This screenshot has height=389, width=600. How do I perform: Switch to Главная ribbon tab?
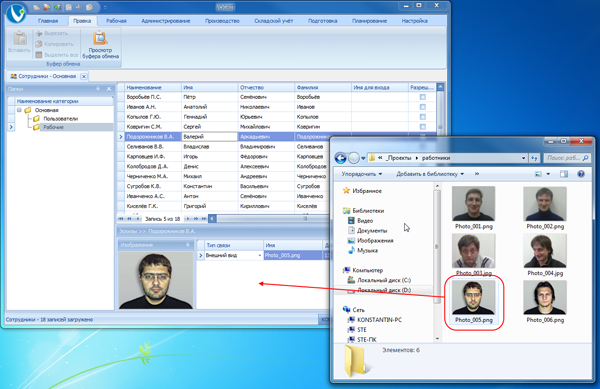48,21
